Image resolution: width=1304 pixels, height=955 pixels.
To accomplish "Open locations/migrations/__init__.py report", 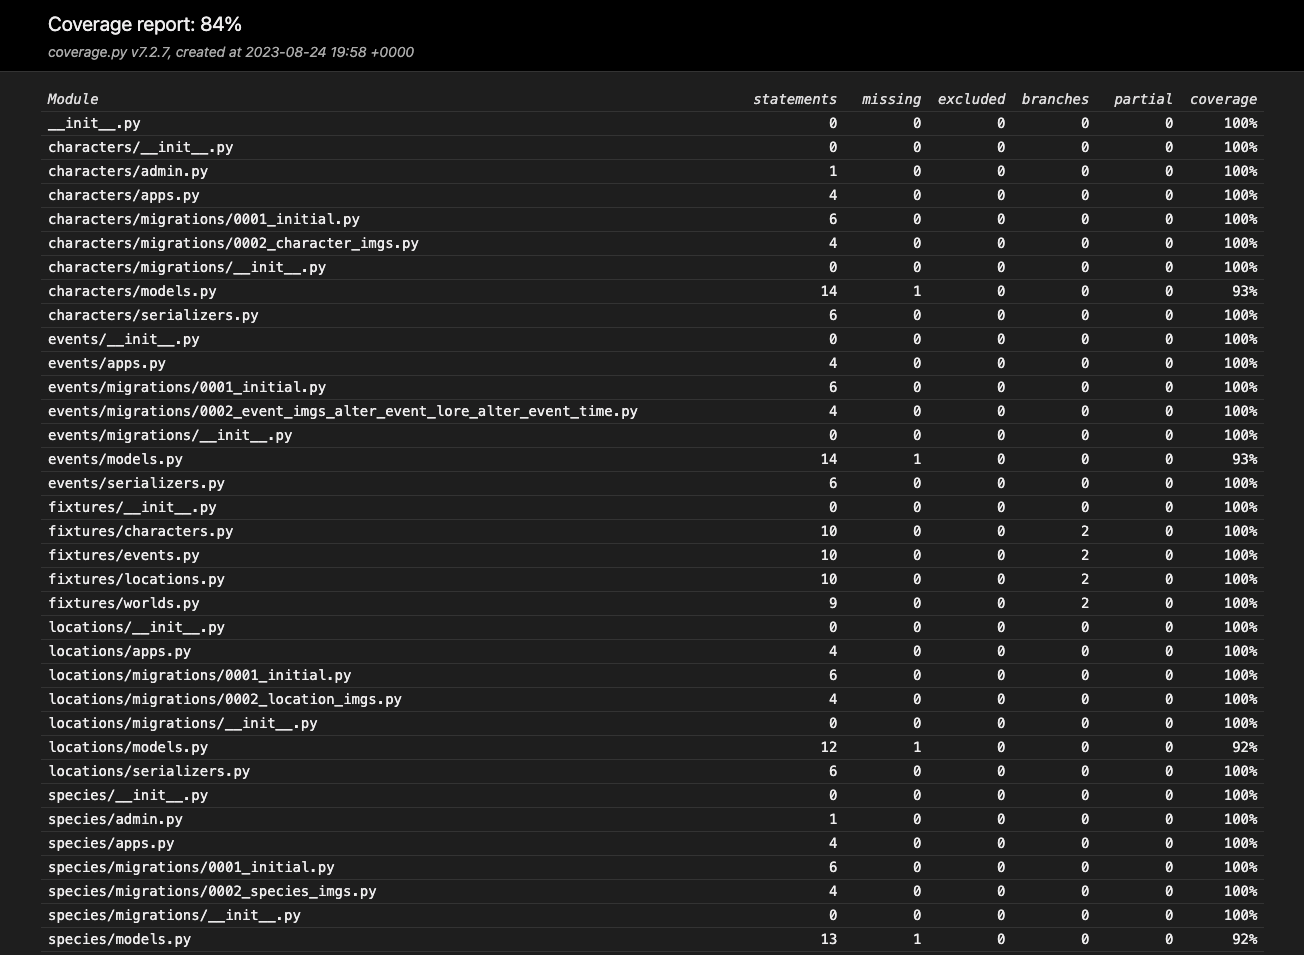I will 183,723.
